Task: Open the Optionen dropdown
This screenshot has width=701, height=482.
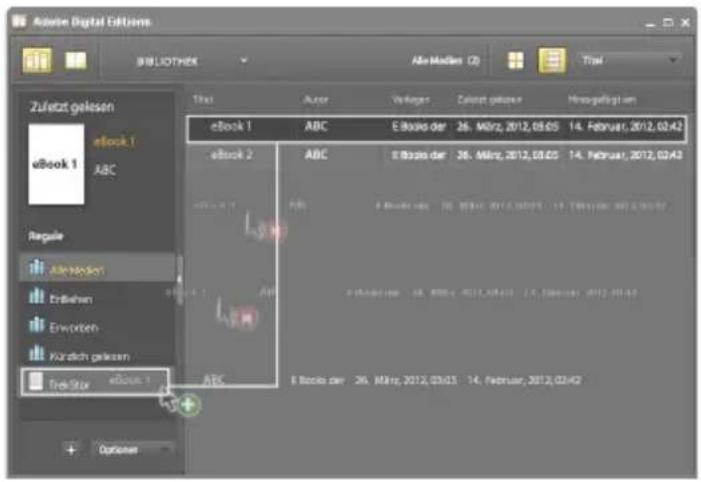Action: click(132, 449)
